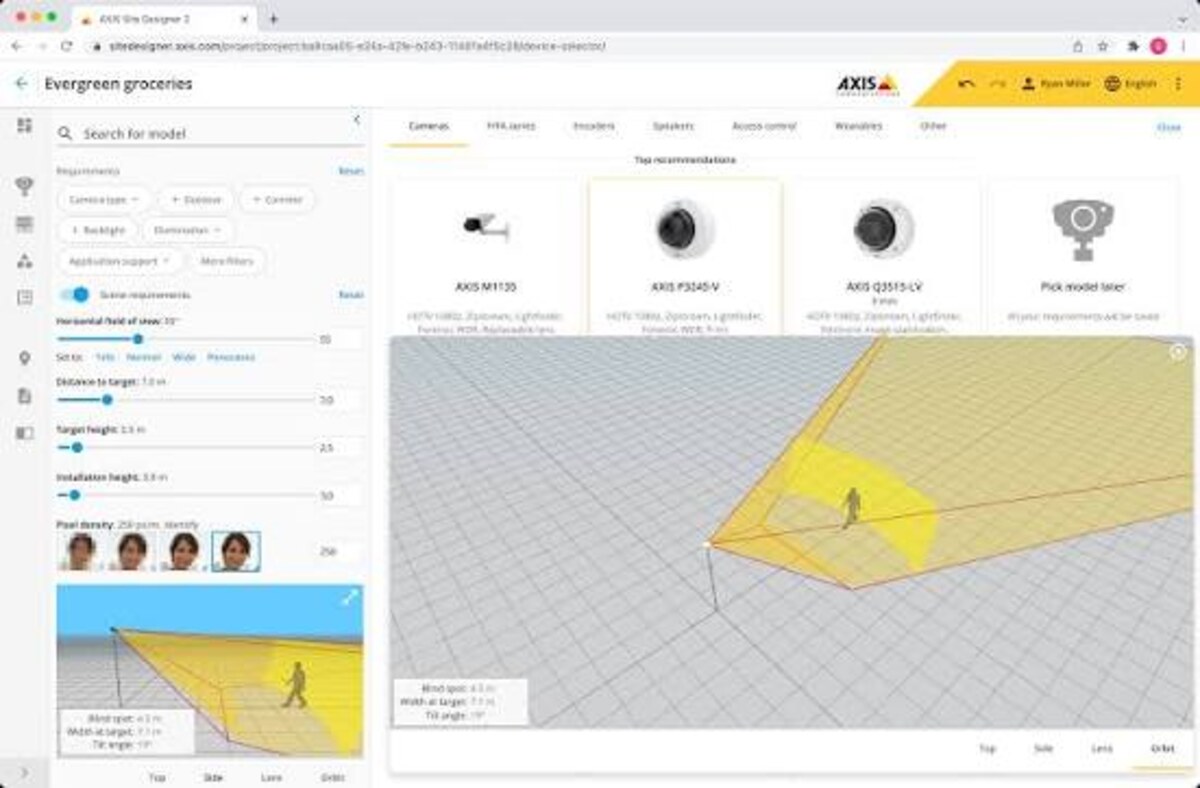Switch to the Access control tab

point(764,127)
